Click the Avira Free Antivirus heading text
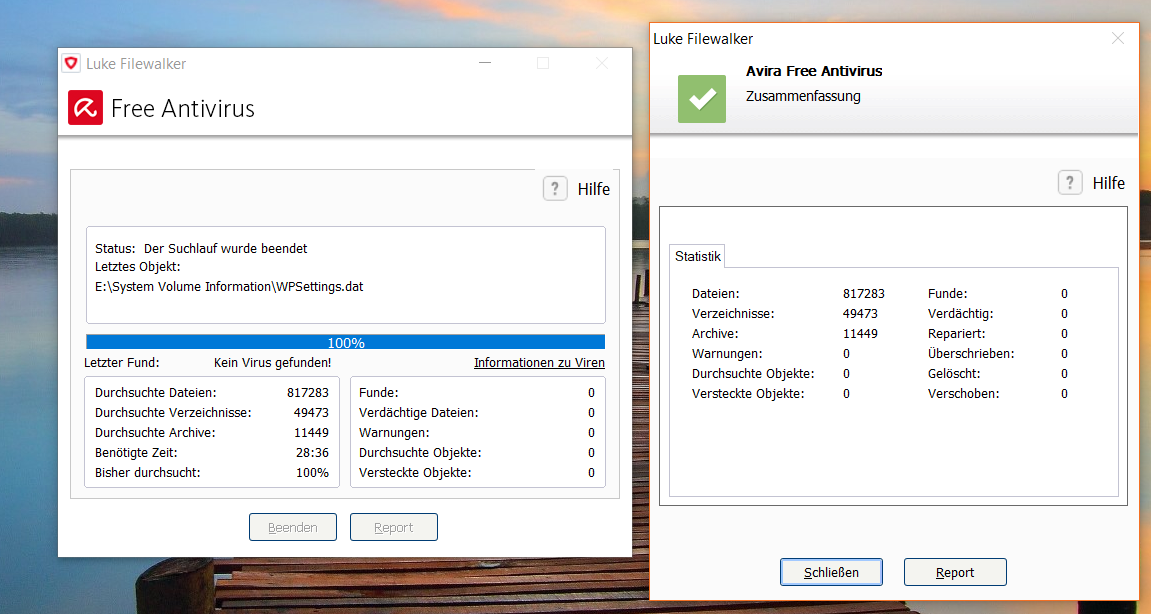Image resolution: width=1151 pixels, height=614 pixels. click(814, 71)
